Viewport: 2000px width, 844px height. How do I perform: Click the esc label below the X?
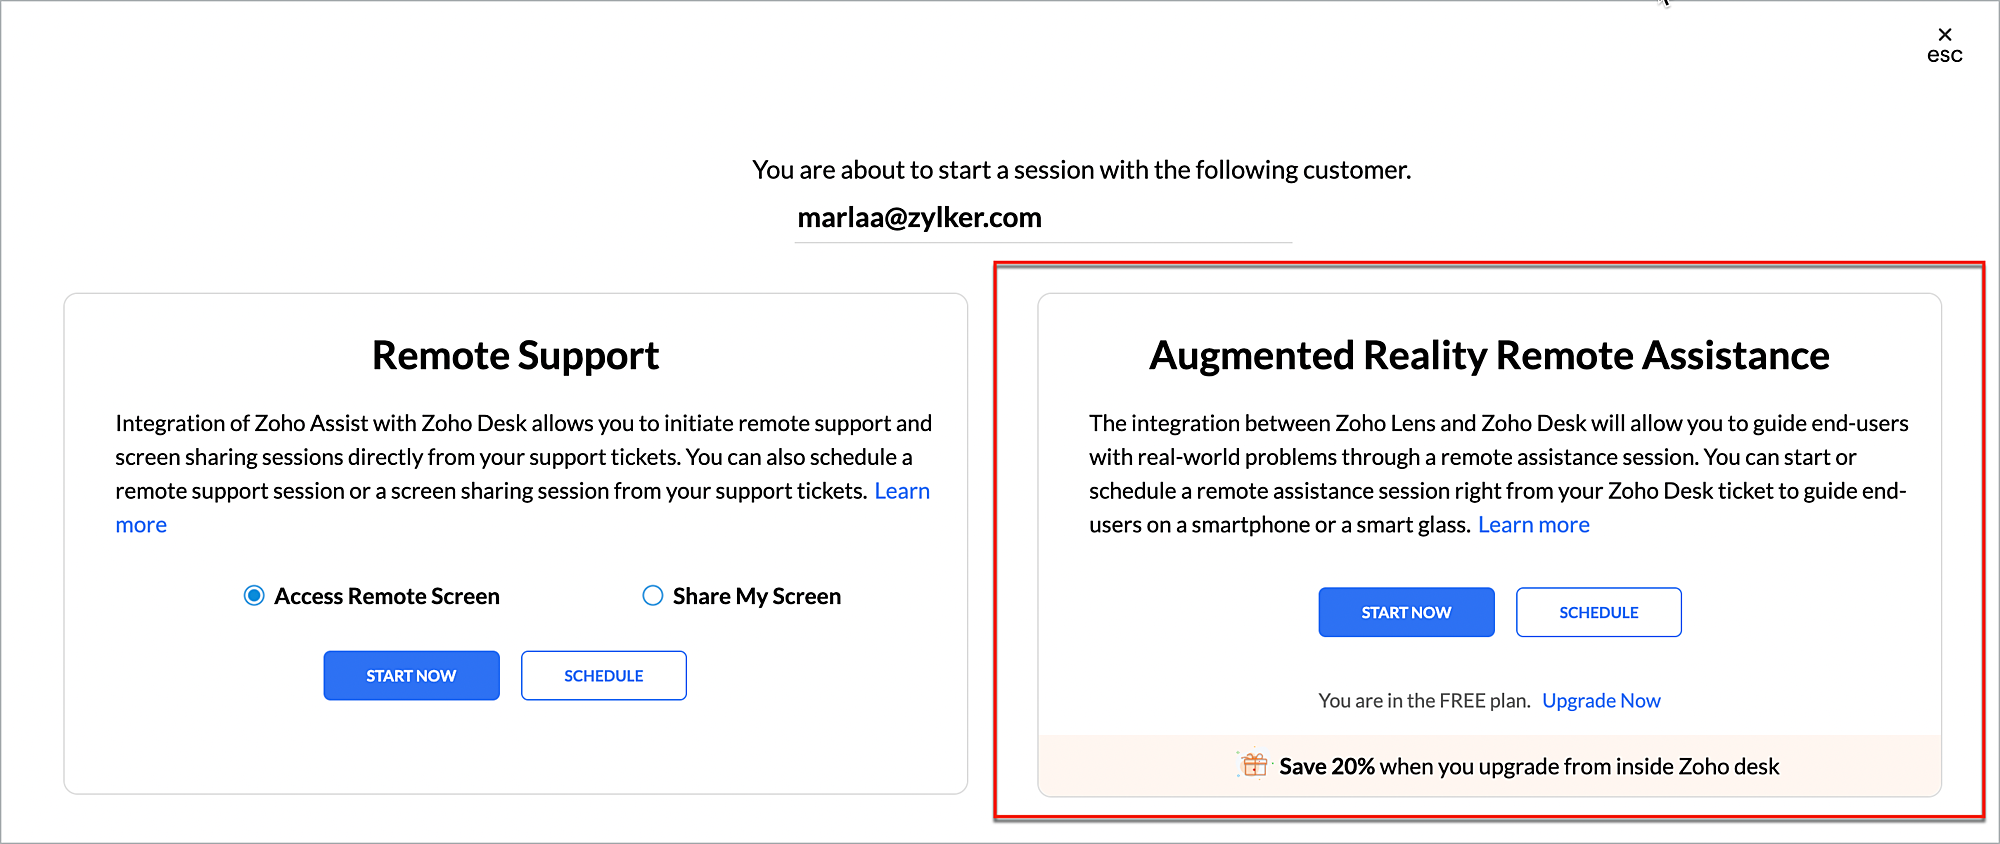(1944, 56)
